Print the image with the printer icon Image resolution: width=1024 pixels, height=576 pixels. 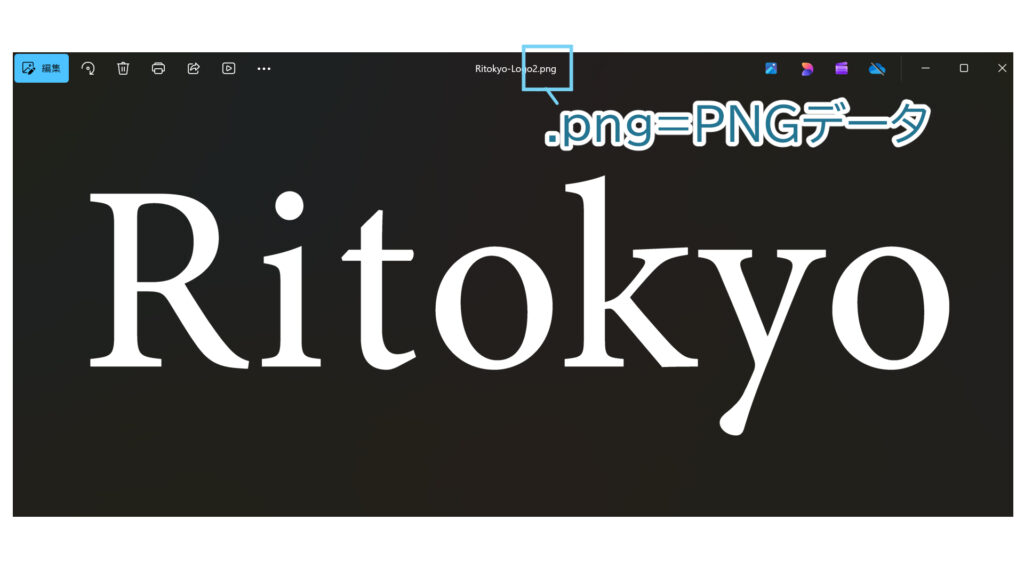click(158, 69)
